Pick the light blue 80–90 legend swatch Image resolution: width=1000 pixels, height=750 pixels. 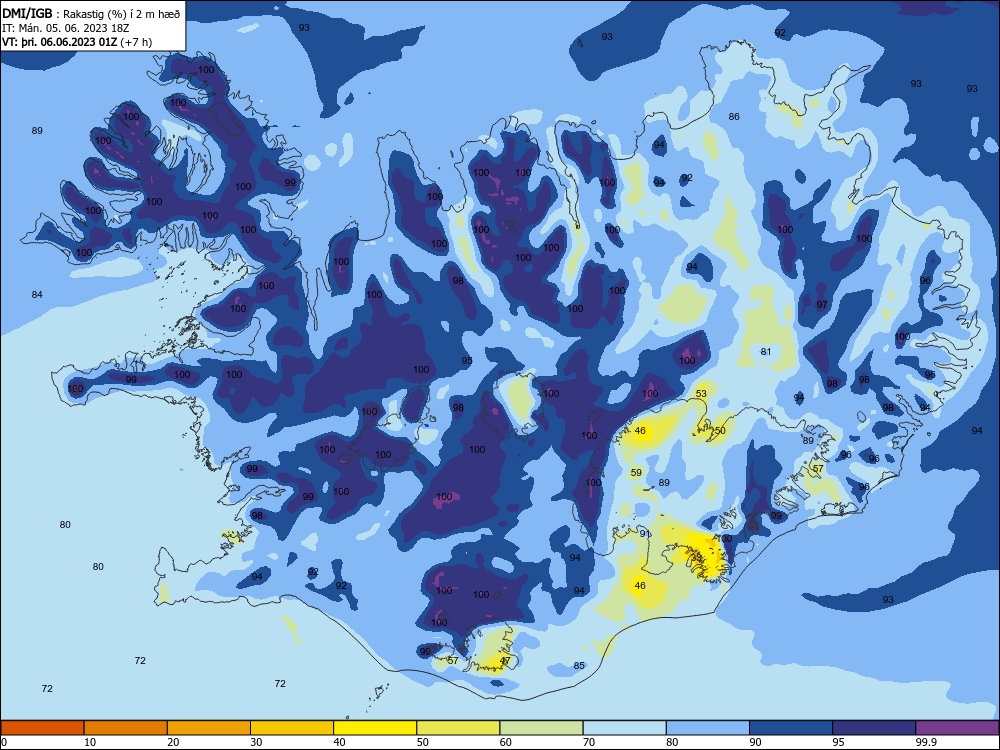(708, 728)
